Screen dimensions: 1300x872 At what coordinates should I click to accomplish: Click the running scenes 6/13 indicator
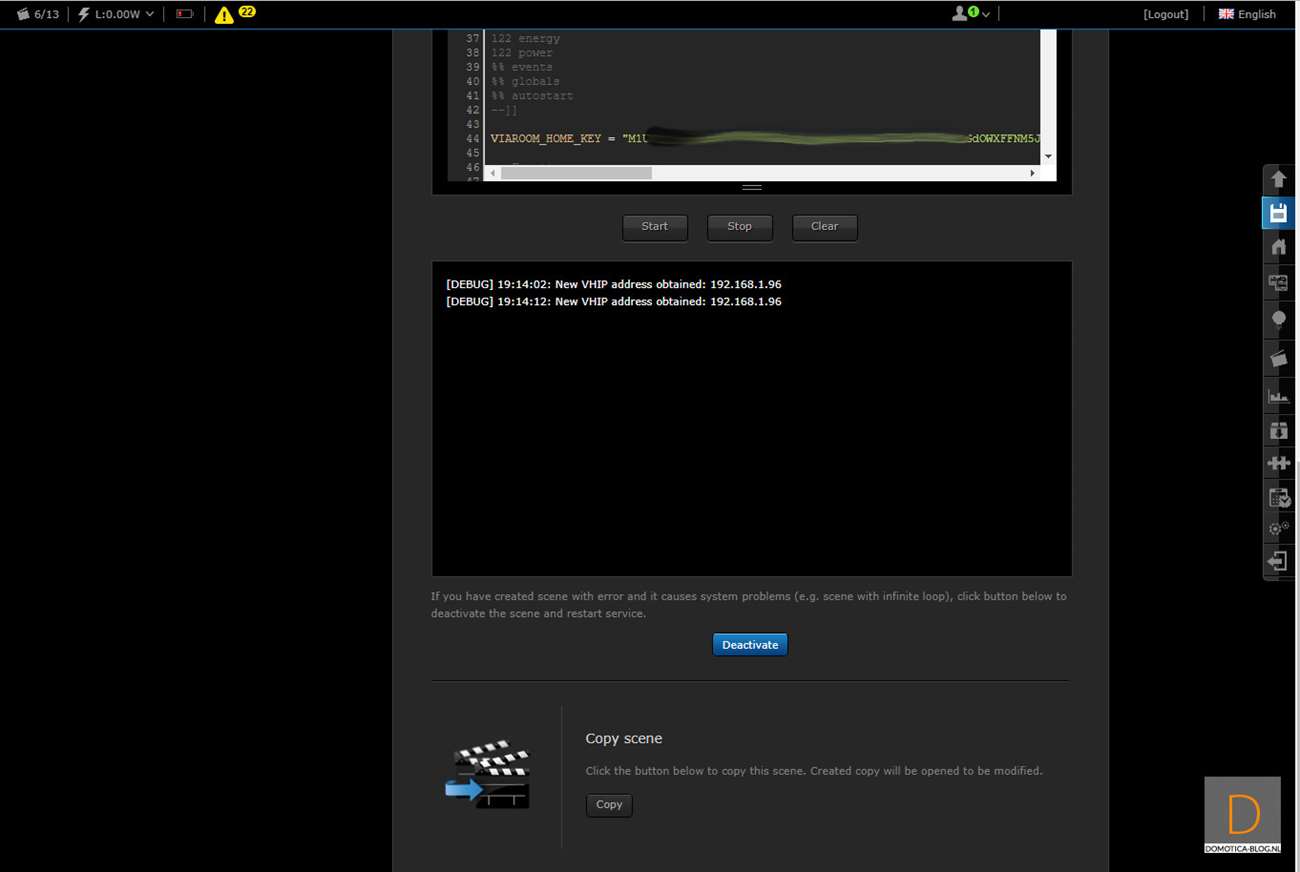tap(38, 14)
